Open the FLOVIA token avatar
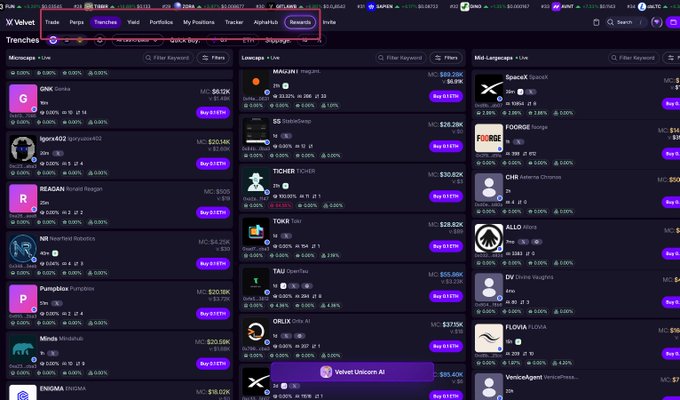 pos(489,338)
